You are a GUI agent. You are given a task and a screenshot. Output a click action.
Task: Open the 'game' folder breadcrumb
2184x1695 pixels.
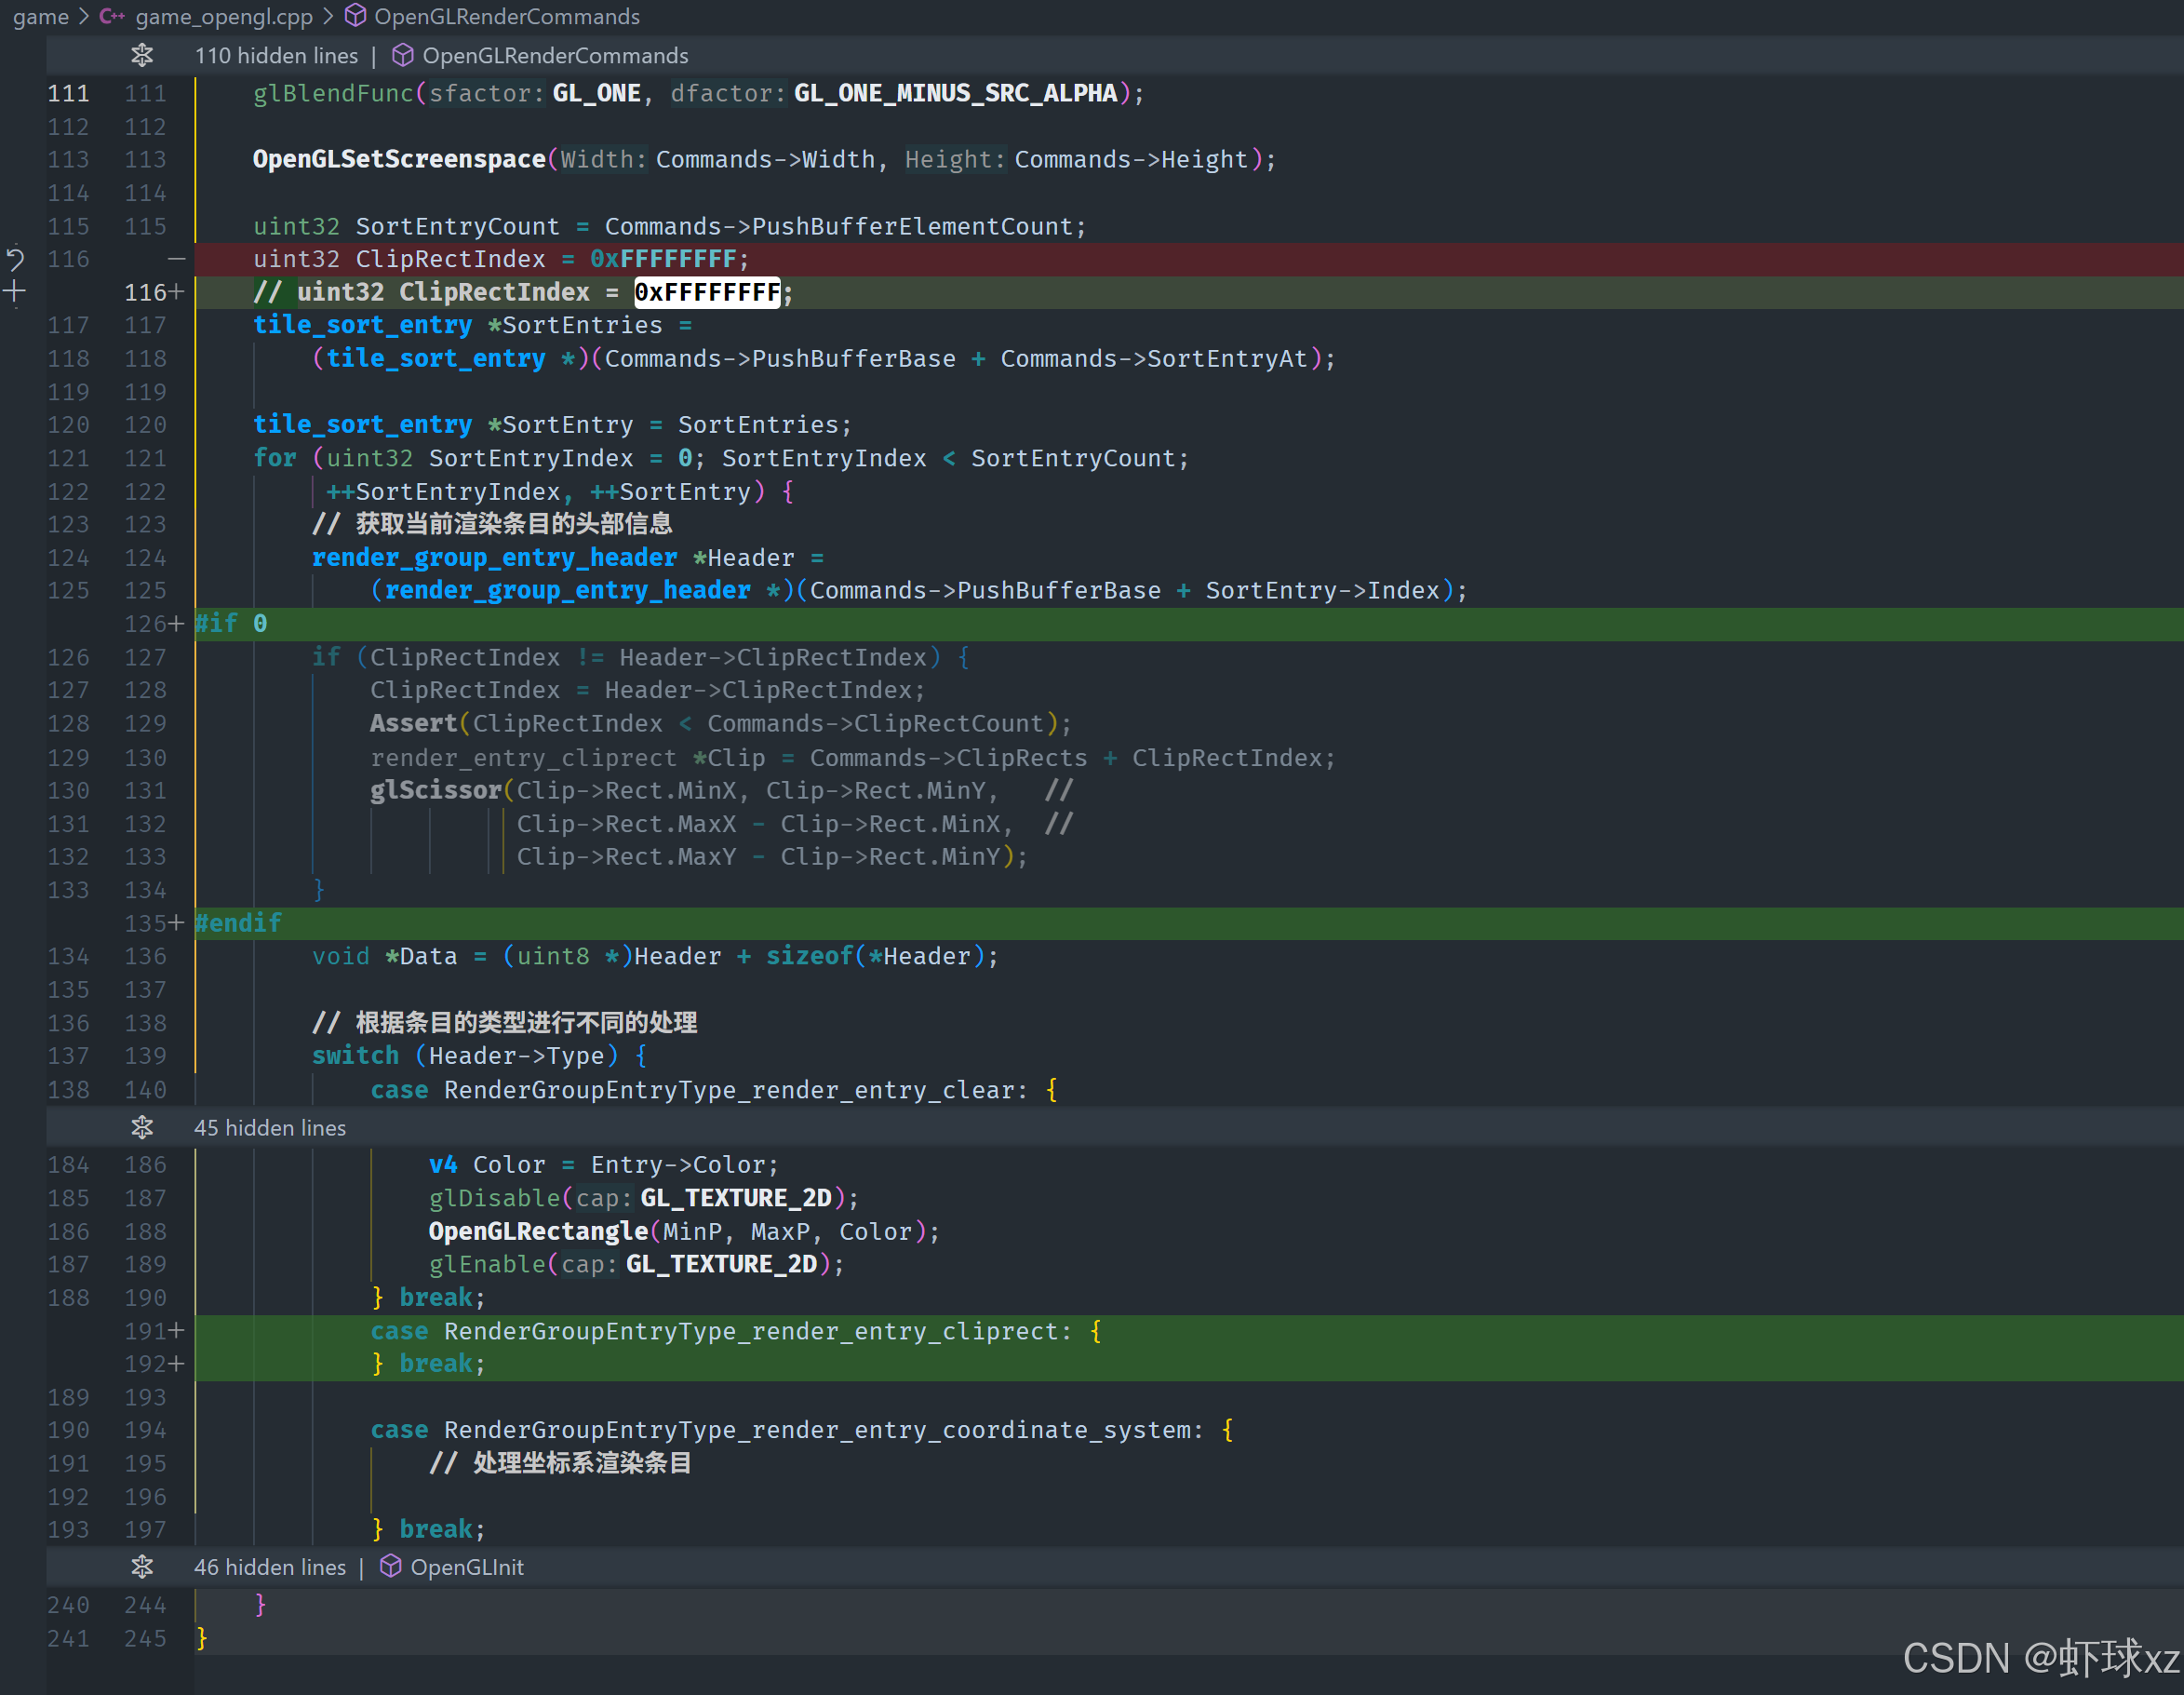pyautogui.click(x=41, y=16)
